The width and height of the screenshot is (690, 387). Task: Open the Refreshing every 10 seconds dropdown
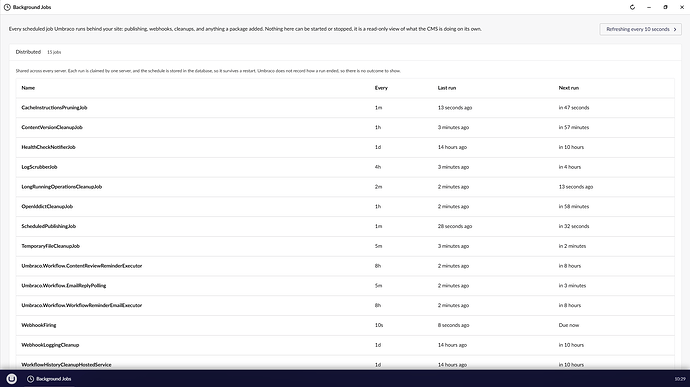[x=640, y=29]
